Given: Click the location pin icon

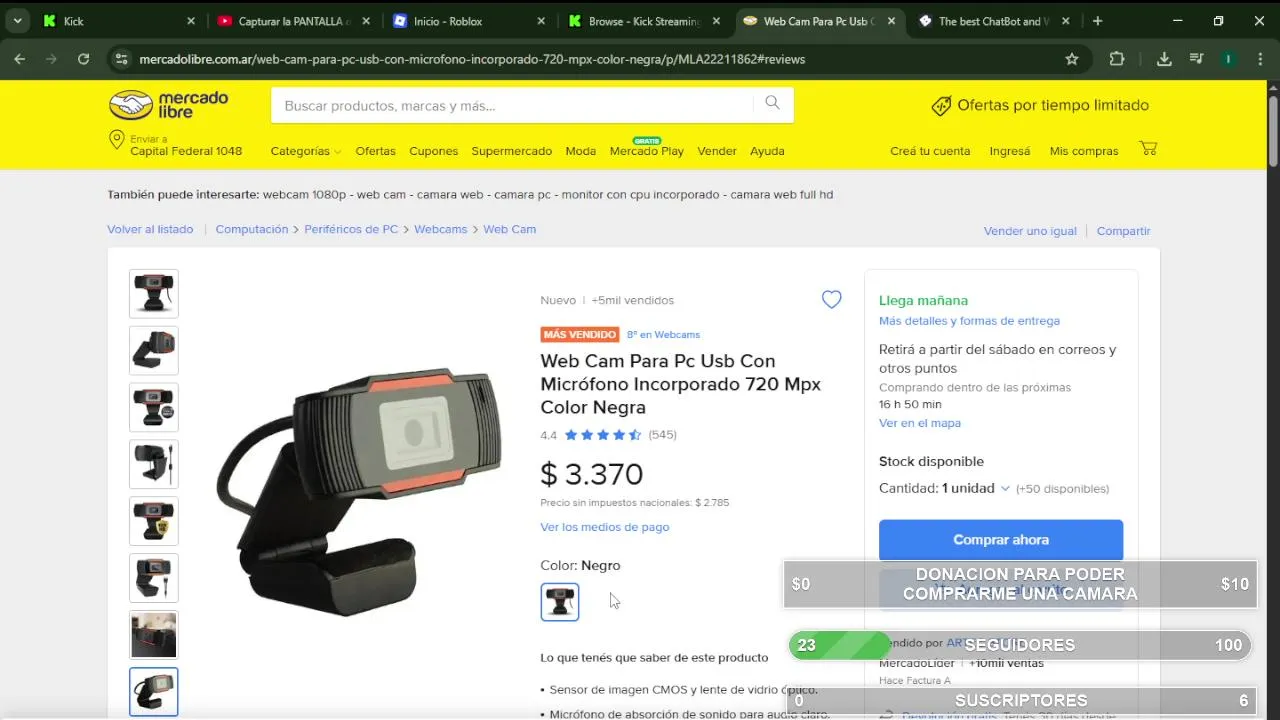Looking at the screenshot, I should [x=117, y=141].
